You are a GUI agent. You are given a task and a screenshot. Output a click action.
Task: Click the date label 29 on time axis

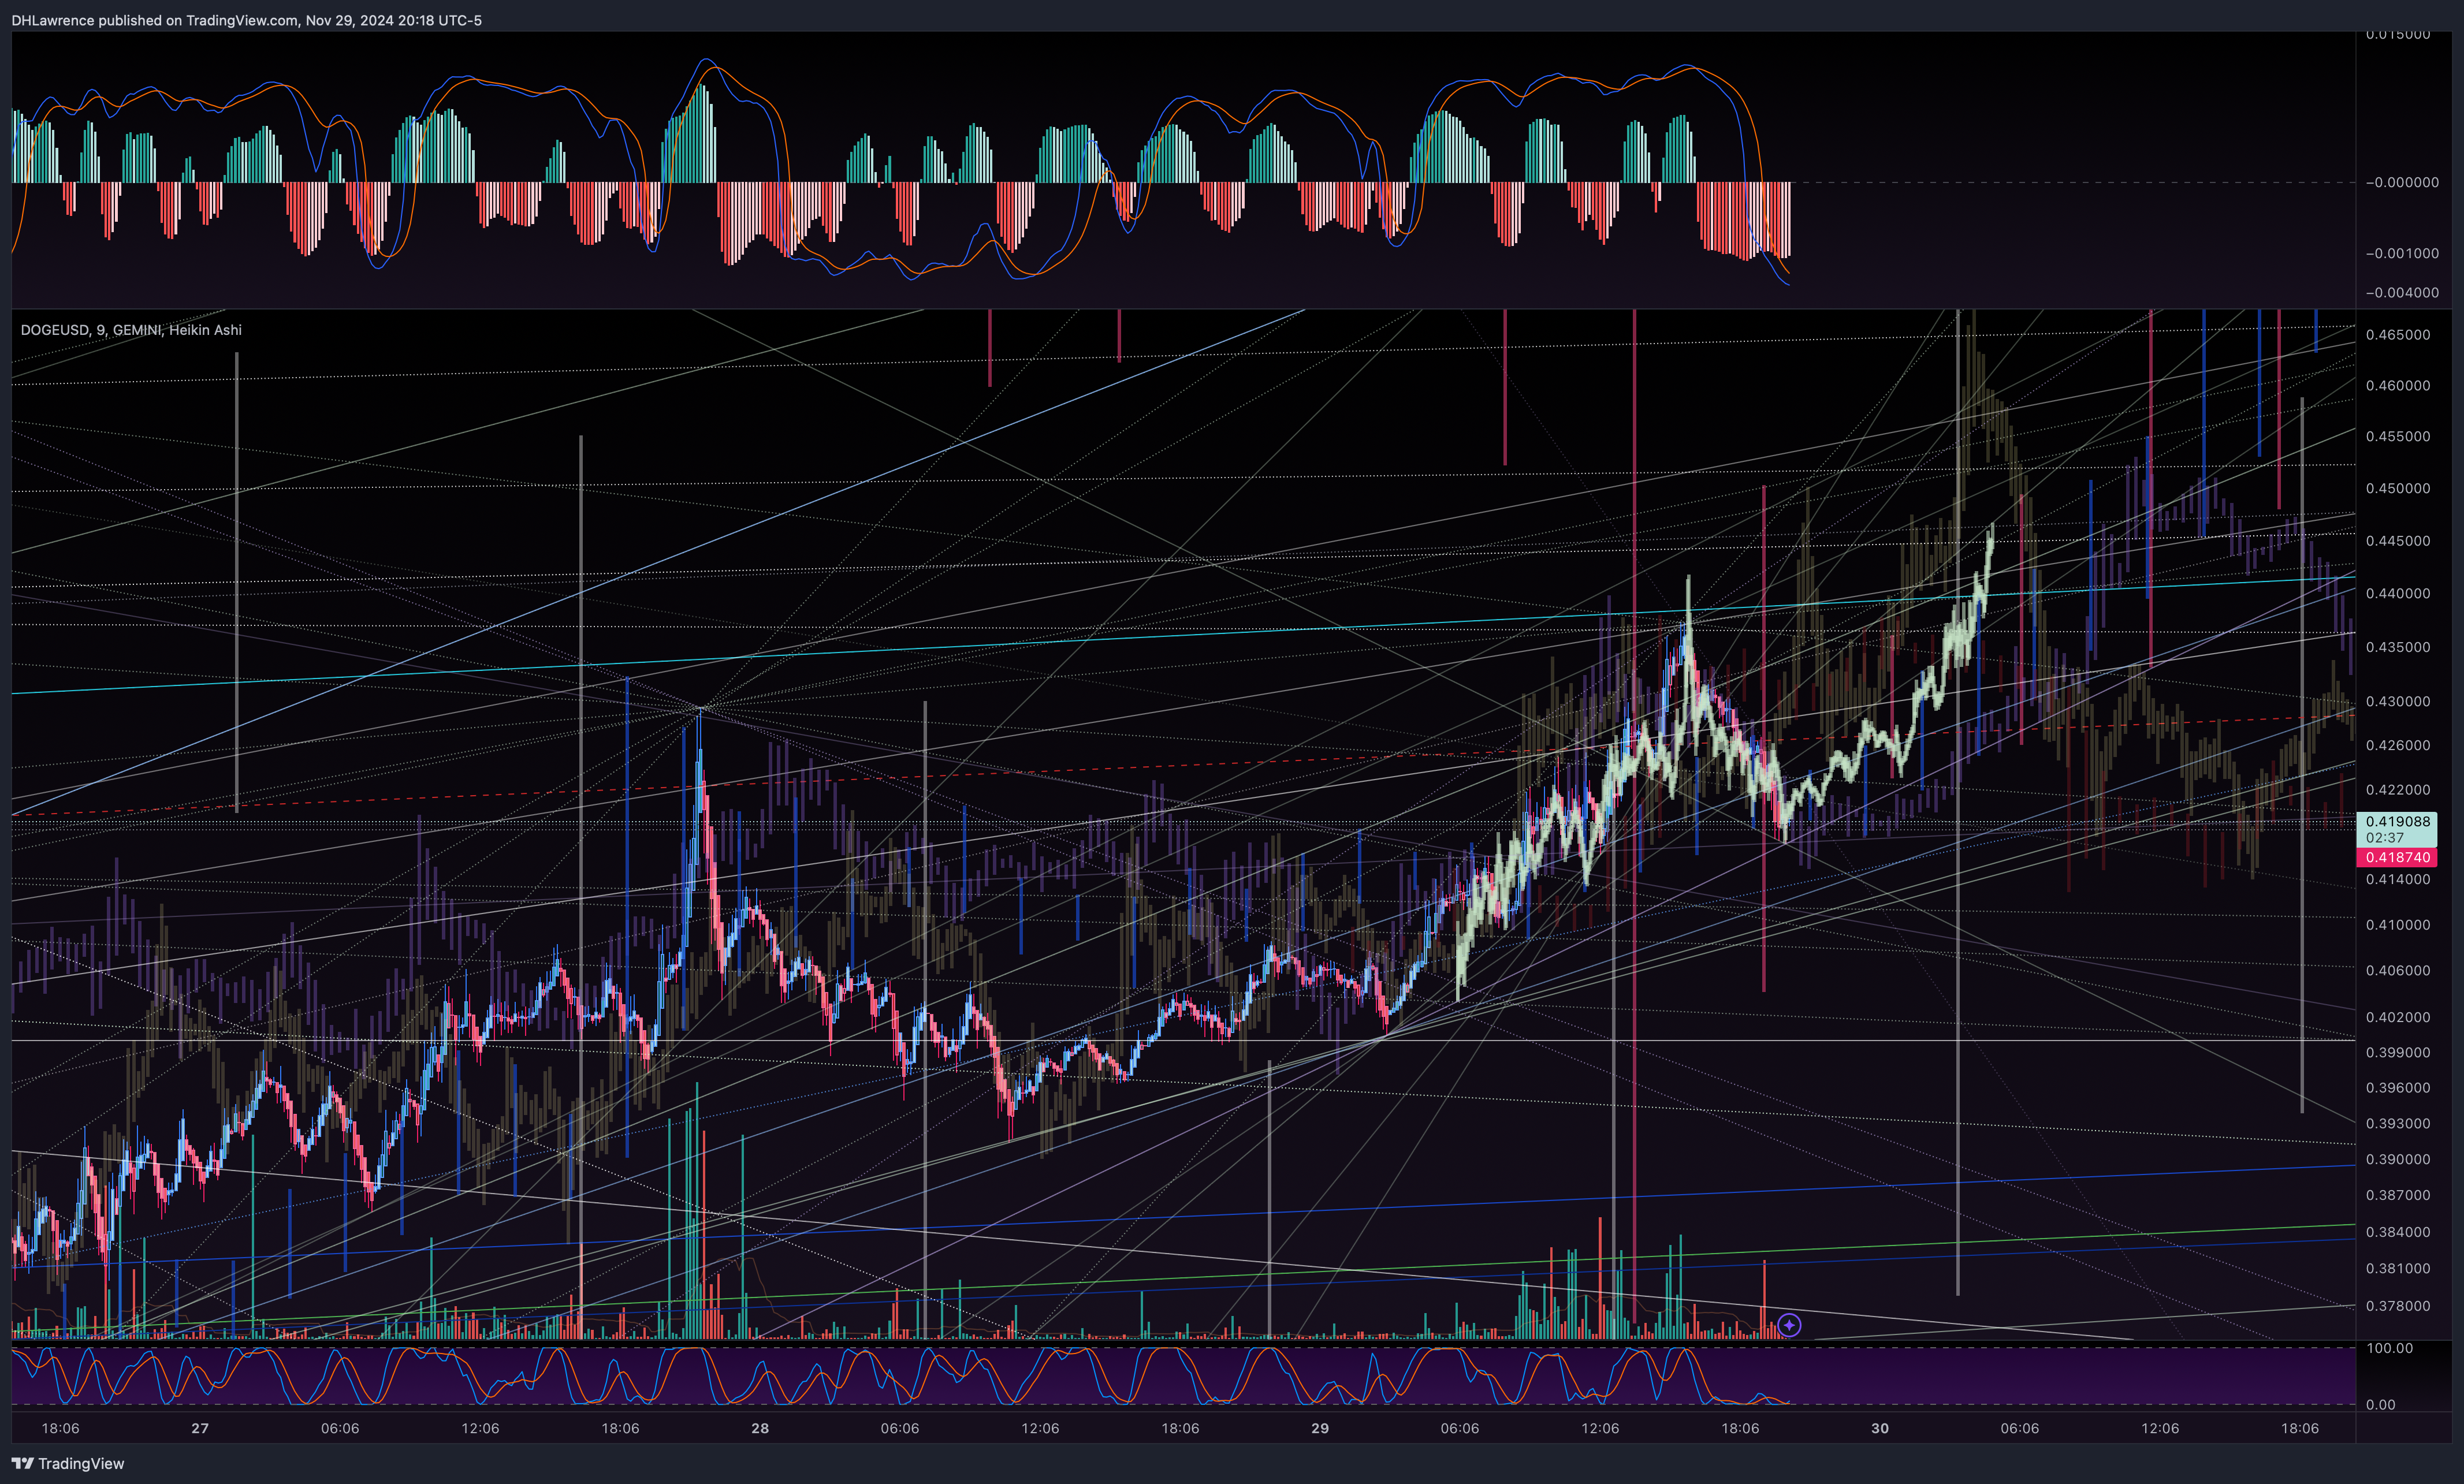1320,1428
